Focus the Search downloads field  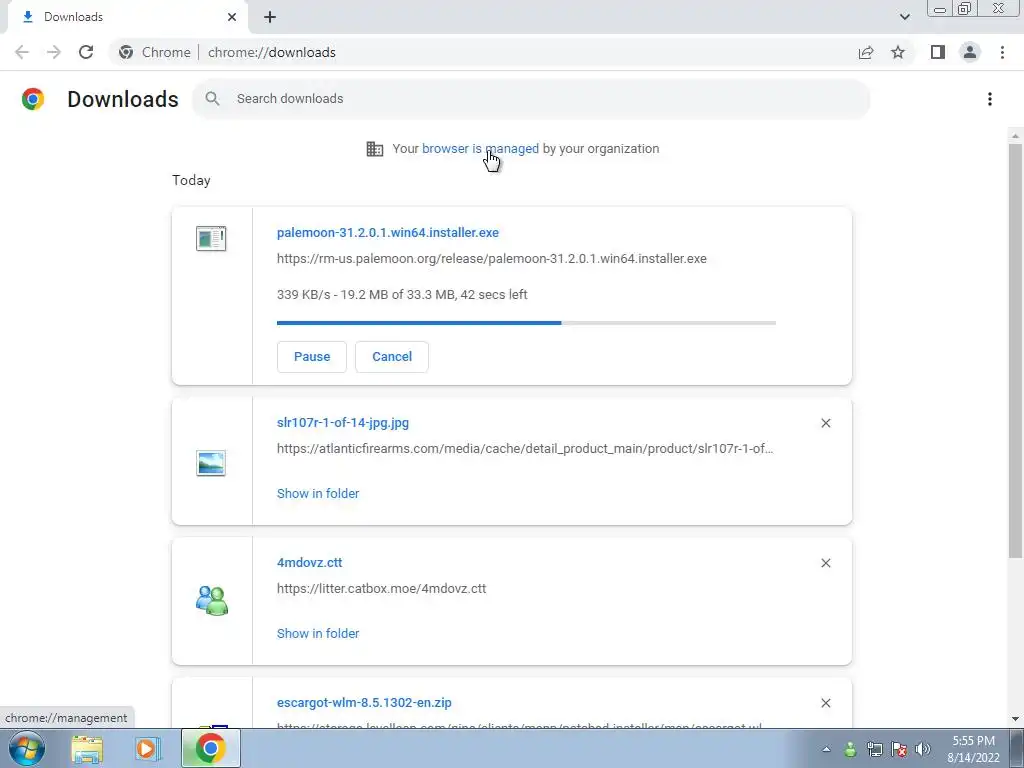click(x=531, y=99)
